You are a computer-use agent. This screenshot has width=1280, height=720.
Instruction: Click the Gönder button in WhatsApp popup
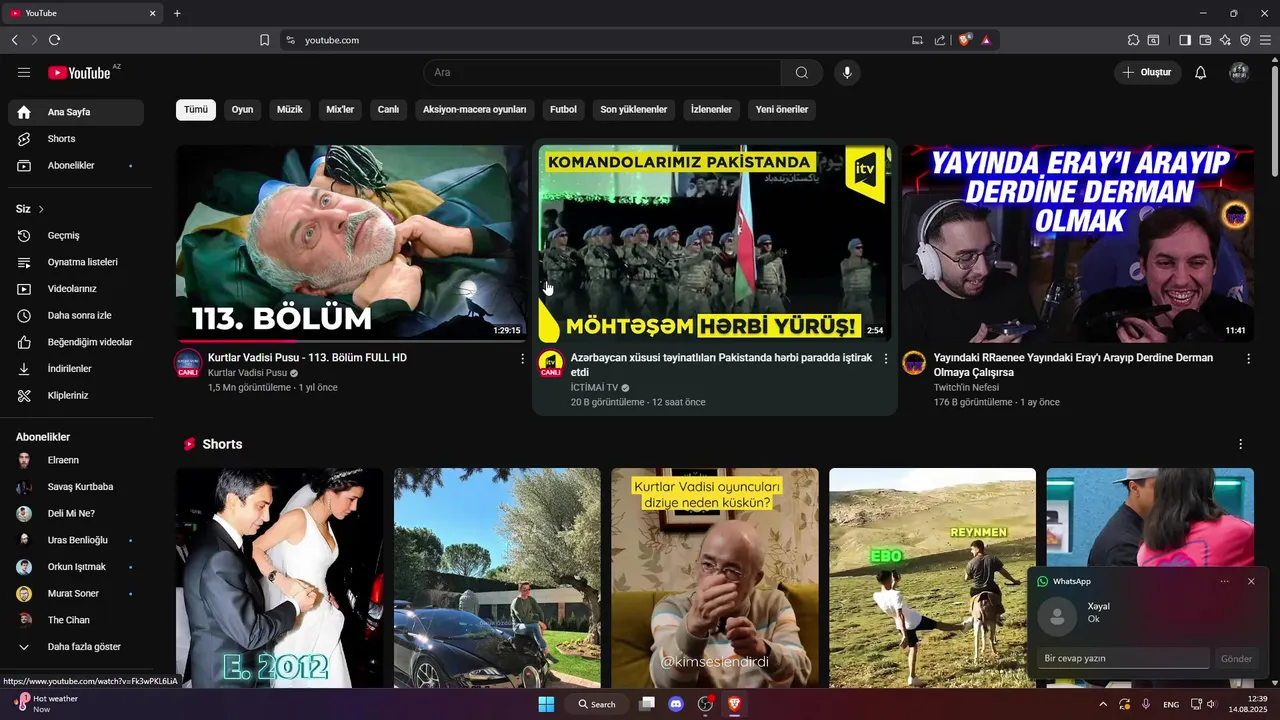click(1236, 659)
